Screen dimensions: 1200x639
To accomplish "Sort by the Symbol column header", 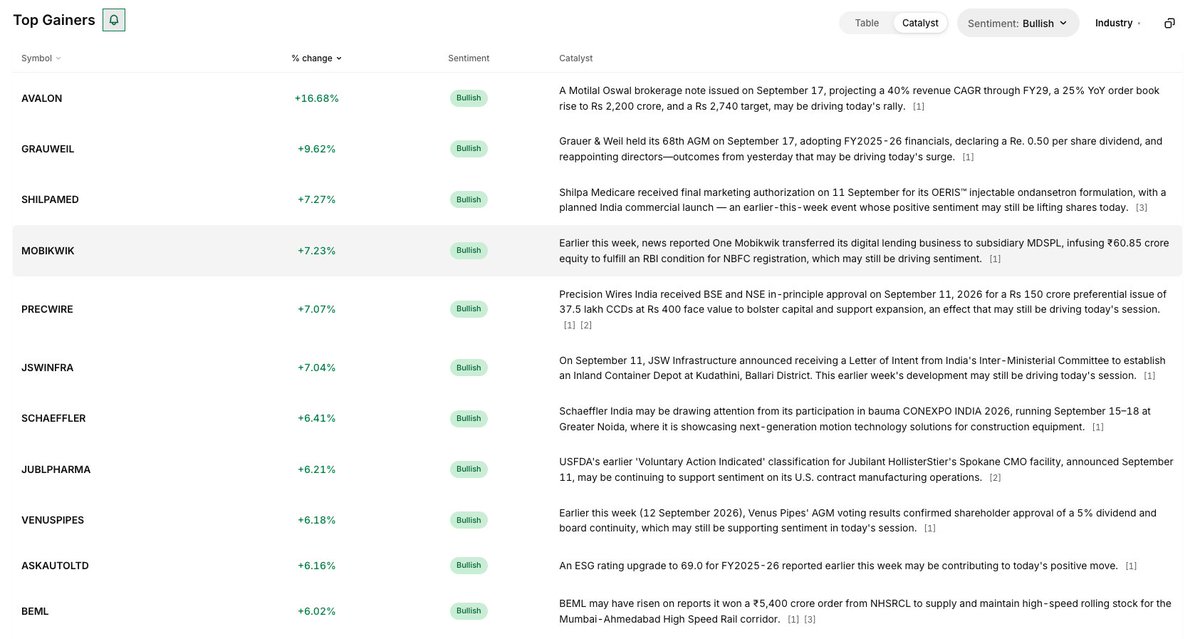I will [x=41, y=58].
